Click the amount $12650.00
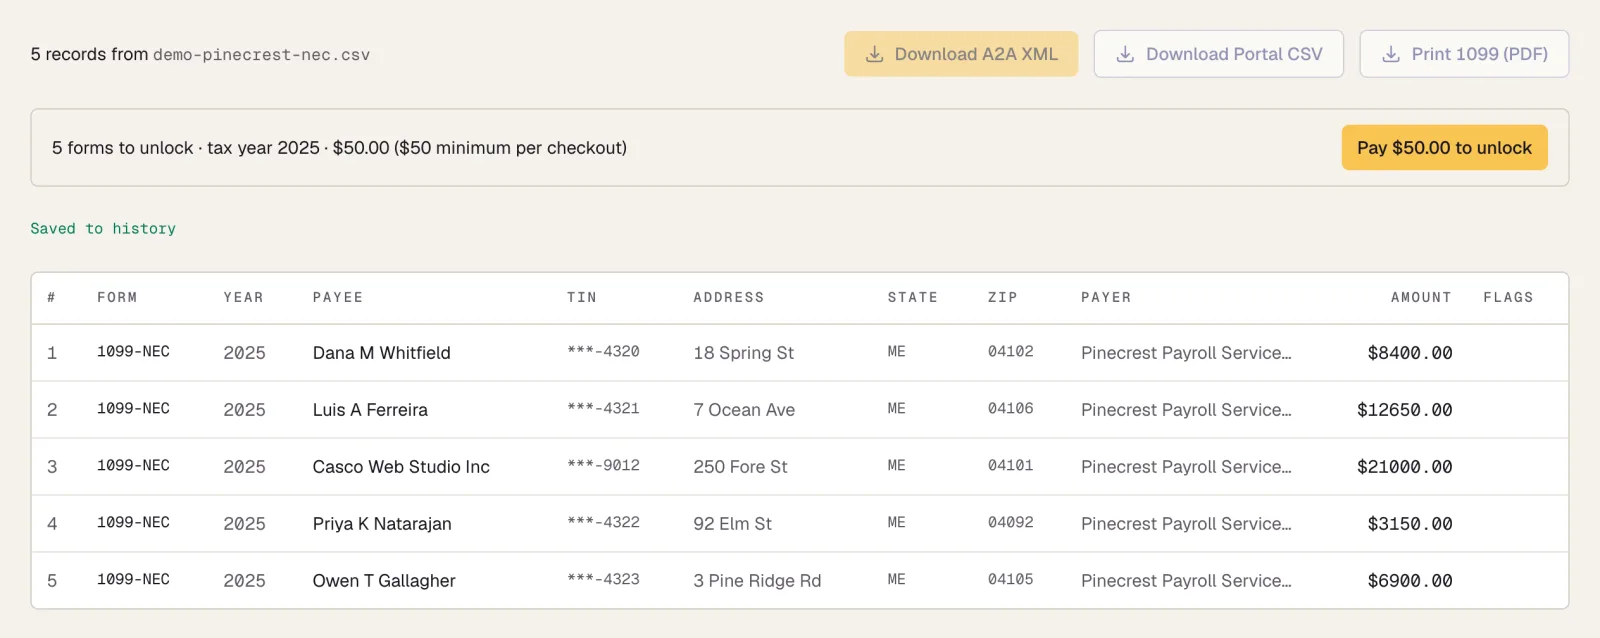Viewport: 1600px width, 638px height. click(1405, 410)
